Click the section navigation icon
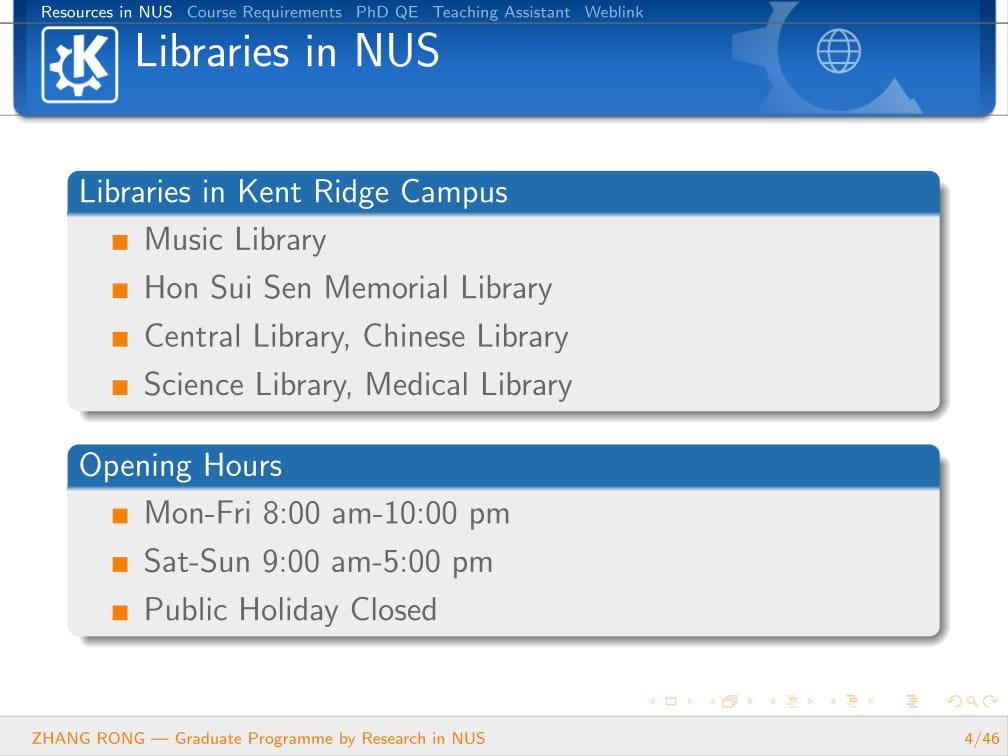 pyautogui.click(x=852, y=701)
